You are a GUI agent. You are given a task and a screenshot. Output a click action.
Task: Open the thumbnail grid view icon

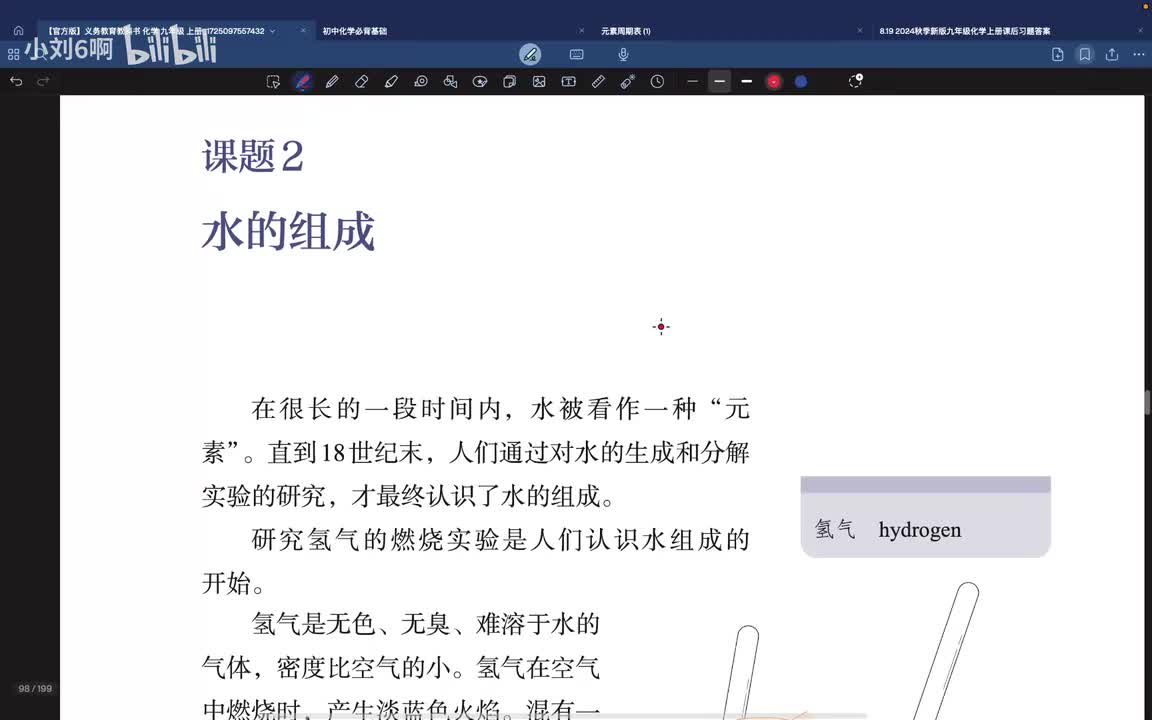(13, 54)
